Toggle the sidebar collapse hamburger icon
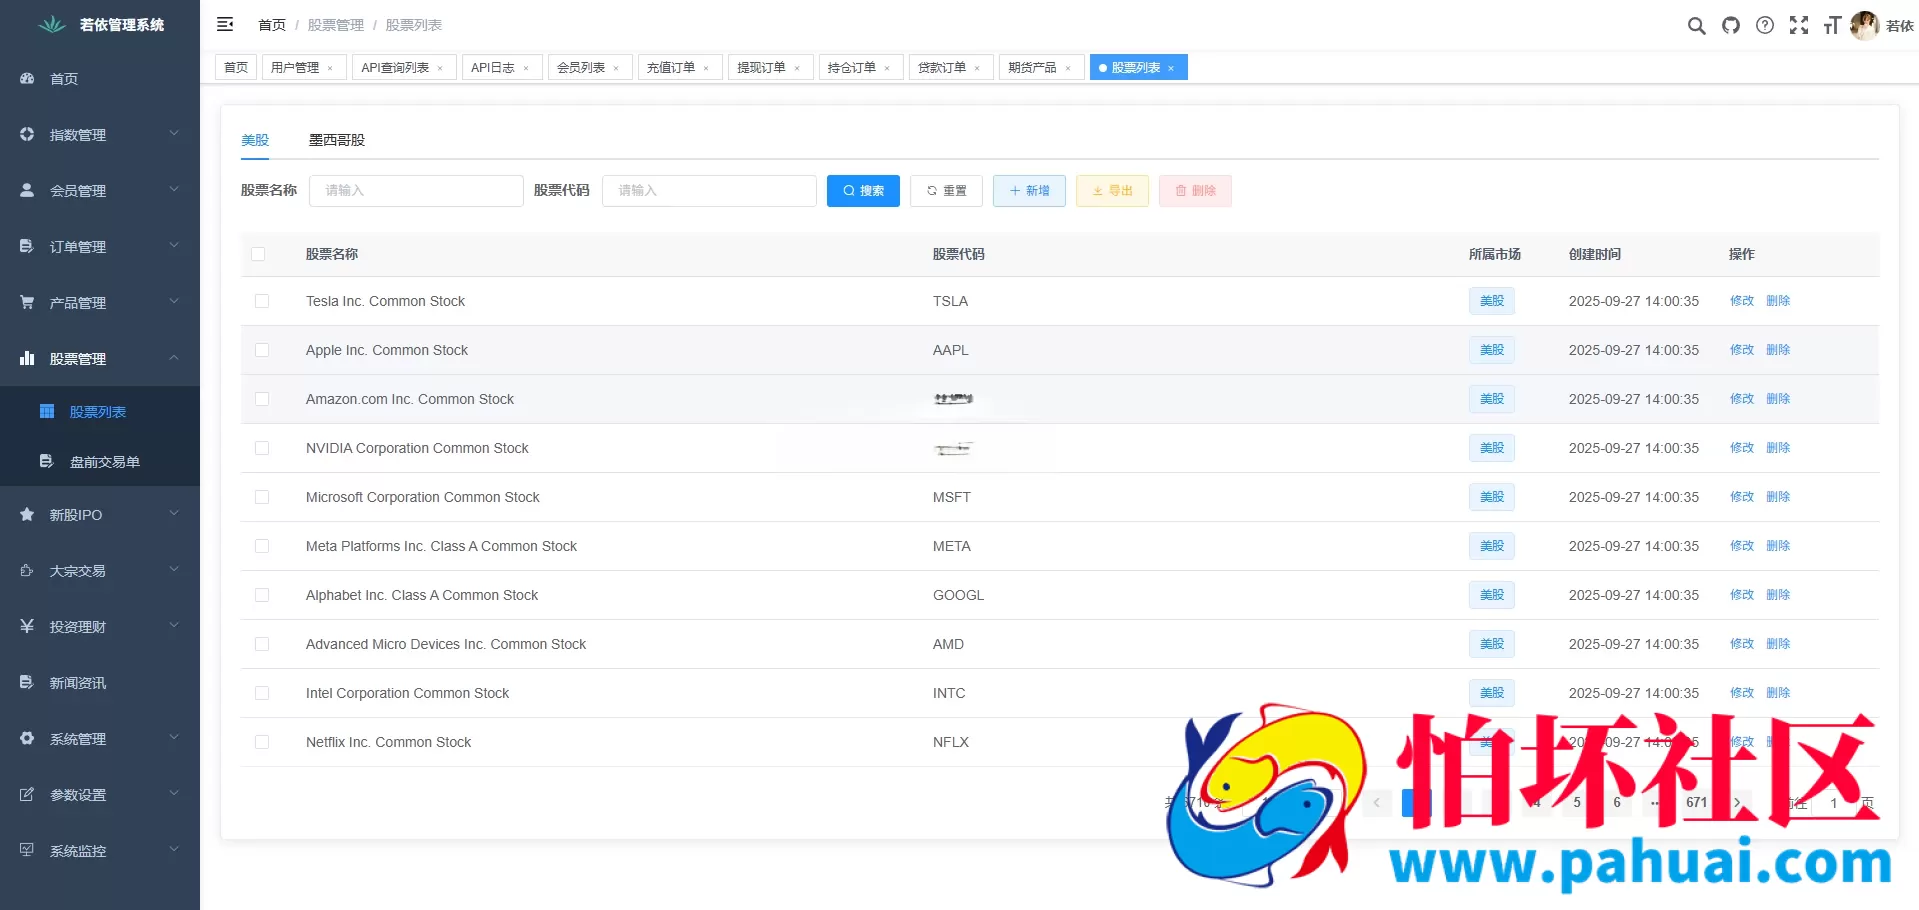This screenshot has height=910, width=1919. 225,24
